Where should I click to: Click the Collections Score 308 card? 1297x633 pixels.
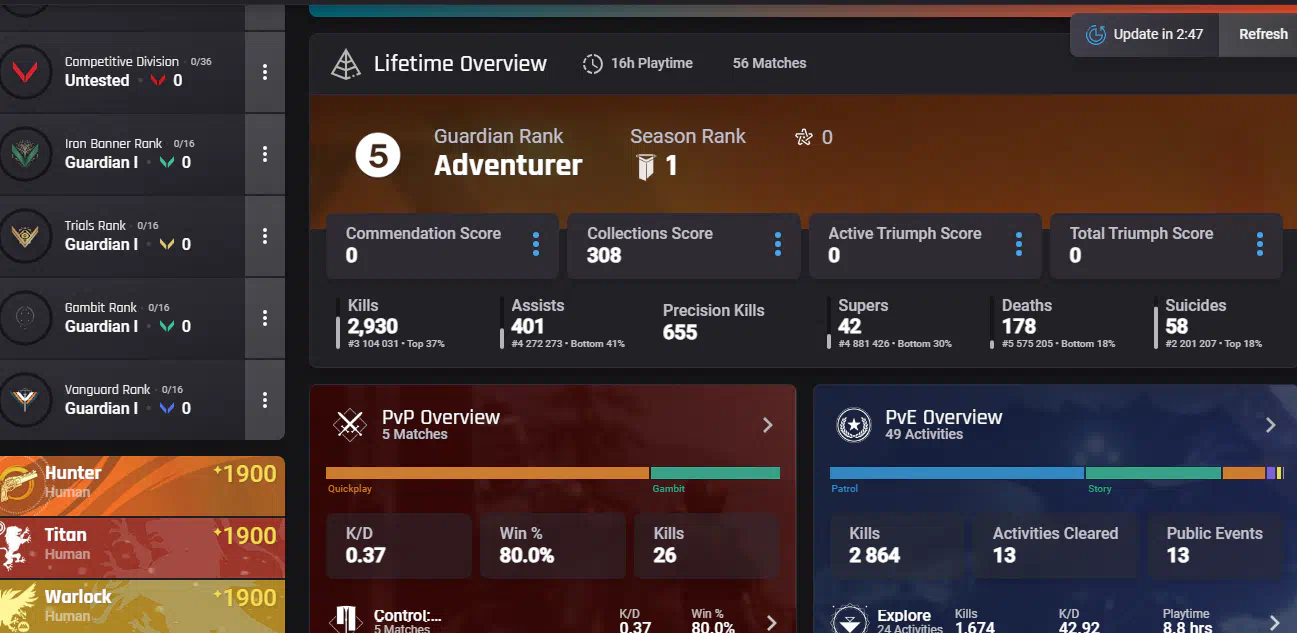pyautogui.click(x=684, y=245)
